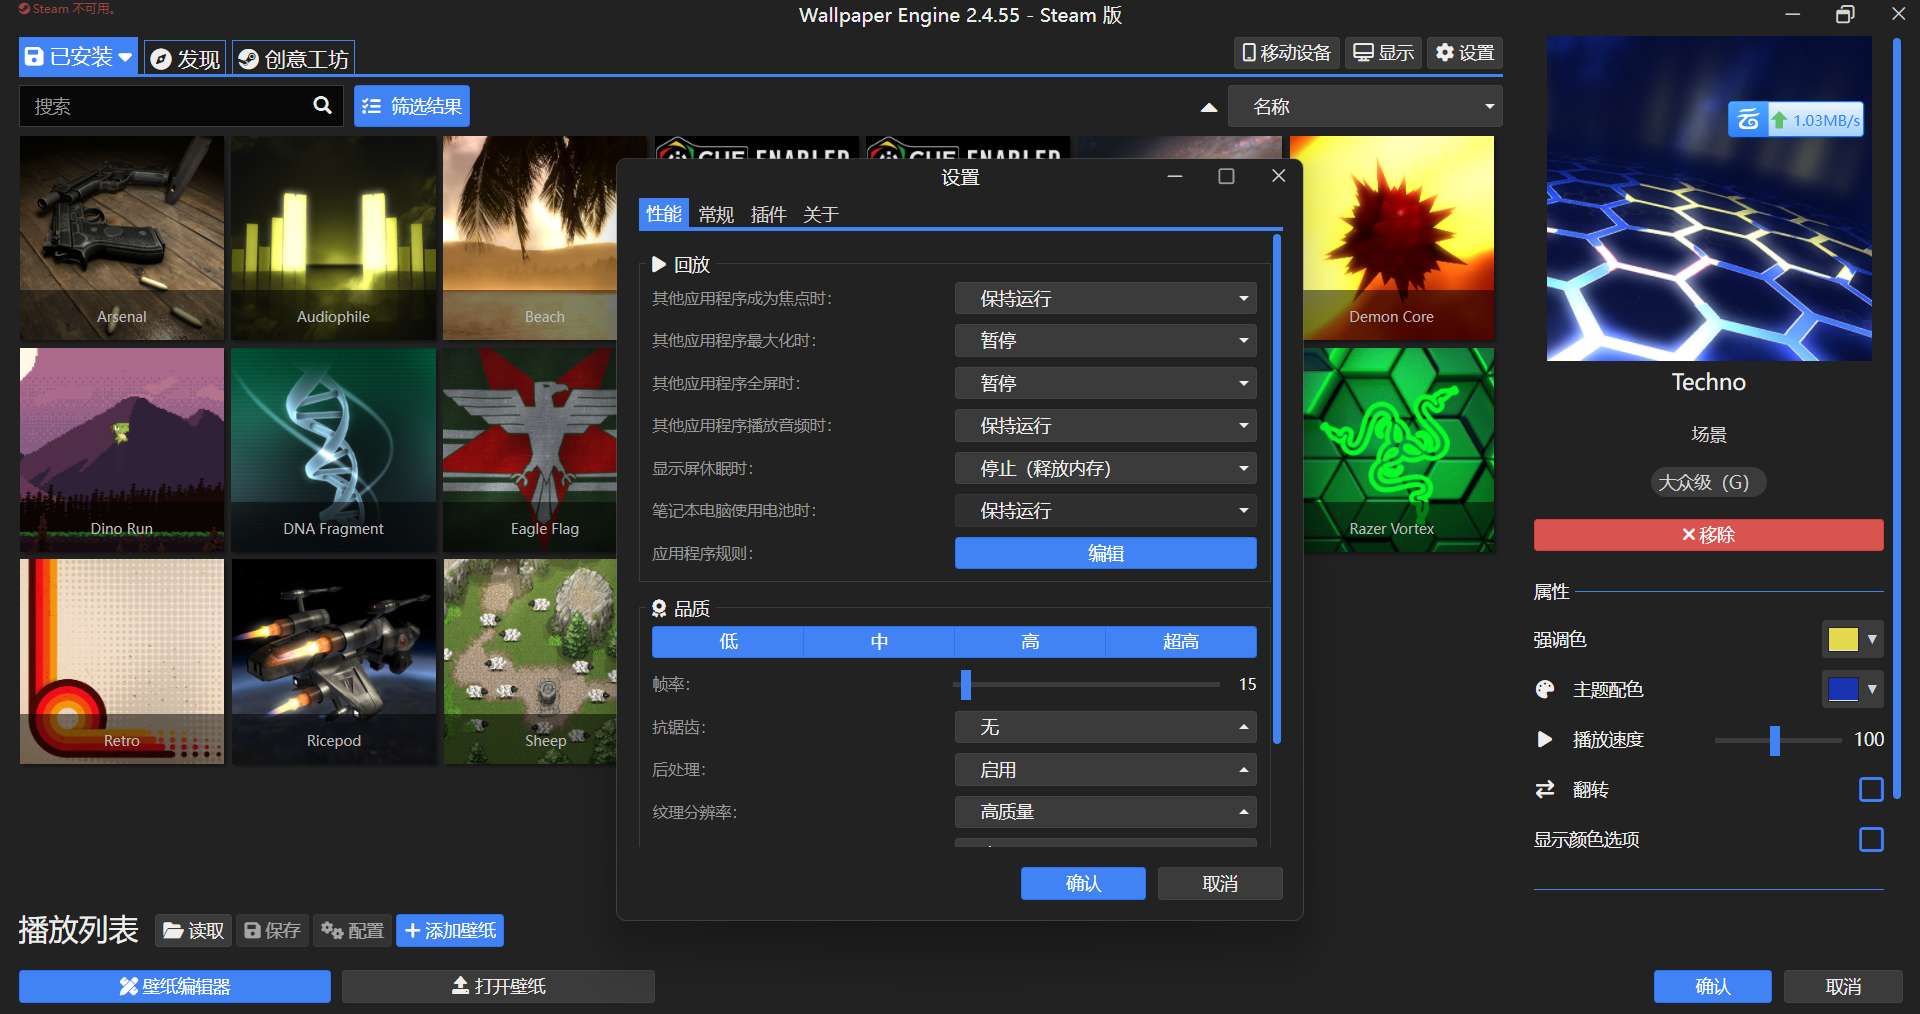Toggle ascending sort order arrow

pyautogui.click(x=1209, y=107)
